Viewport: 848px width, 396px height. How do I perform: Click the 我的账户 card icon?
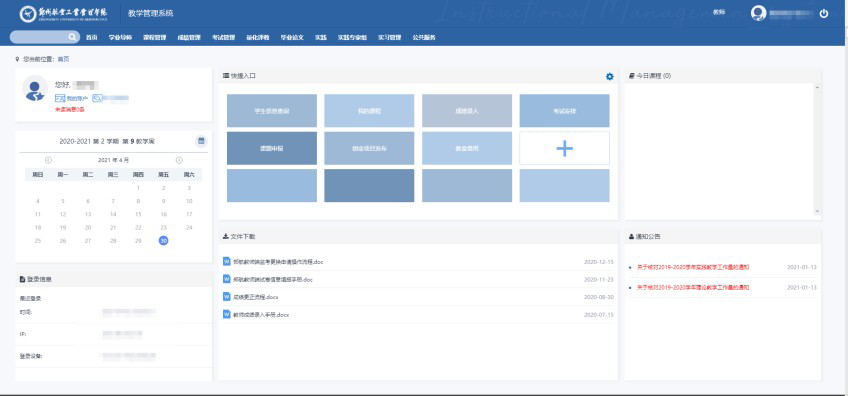tap(59, 98)
